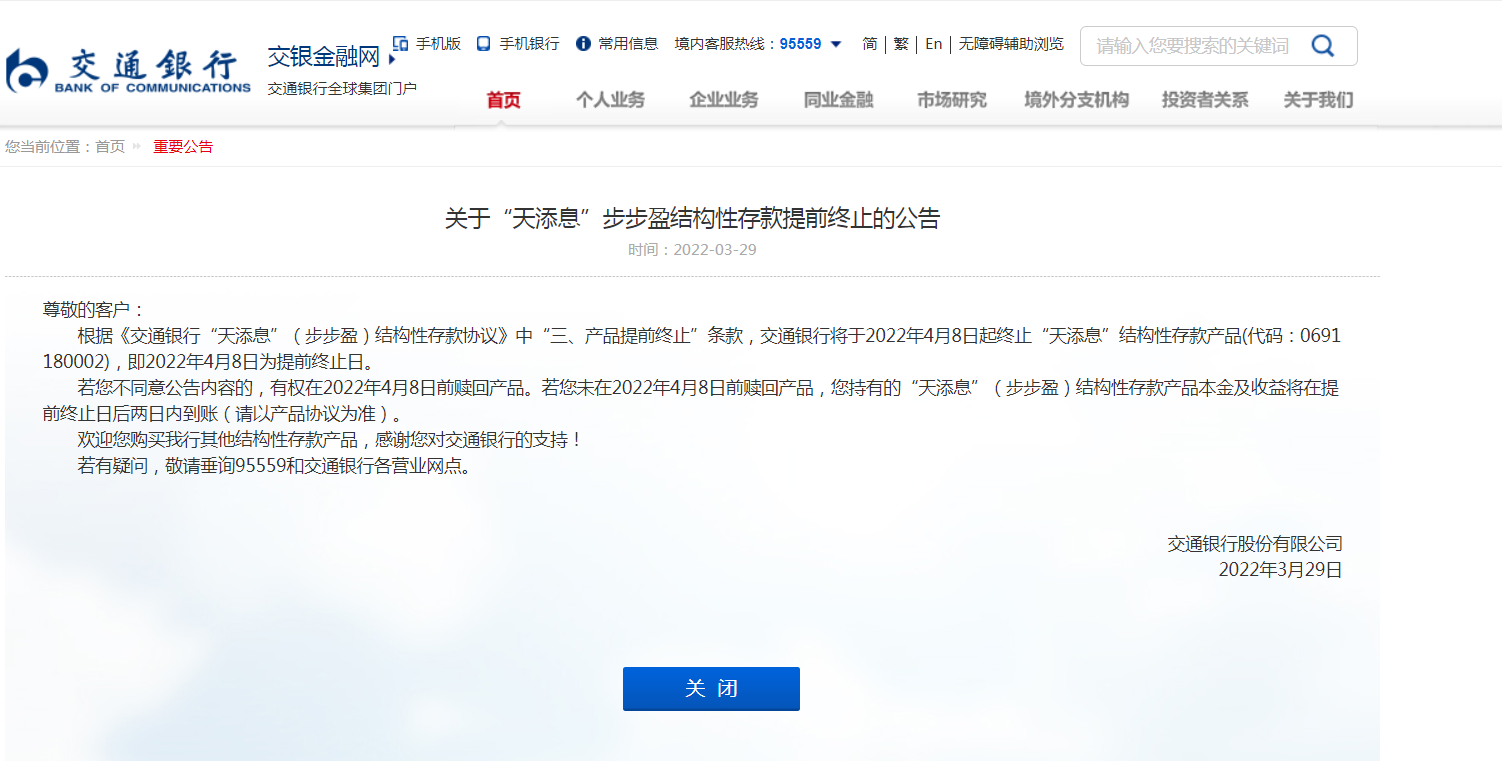Focus the keyword search input field

tap(1193, 46)
